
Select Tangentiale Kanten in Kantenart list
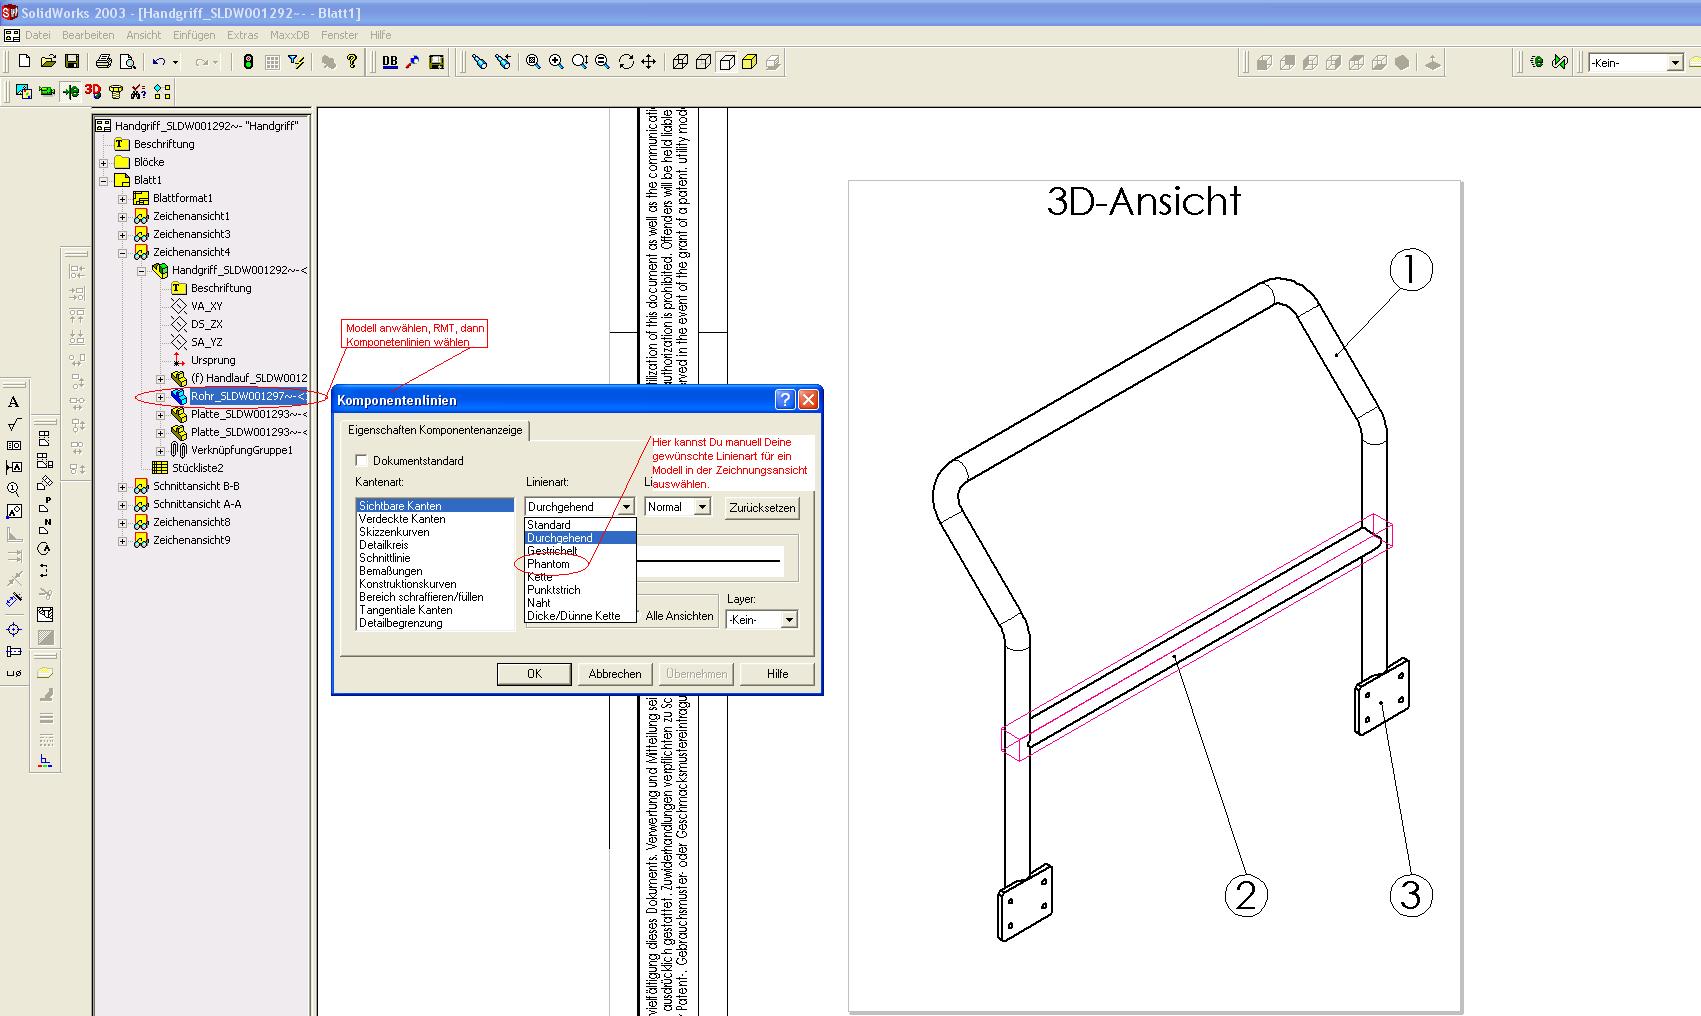(435, 610)
